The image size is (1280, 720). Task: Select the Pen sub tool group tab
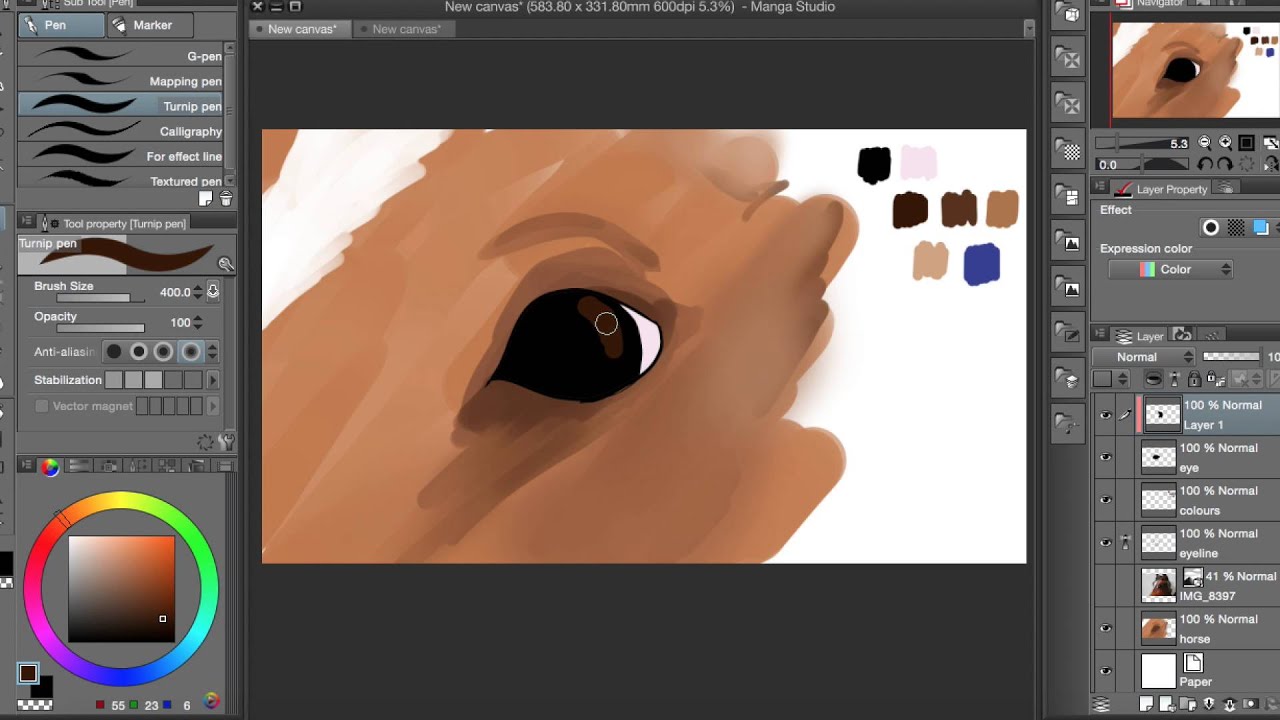60,25
